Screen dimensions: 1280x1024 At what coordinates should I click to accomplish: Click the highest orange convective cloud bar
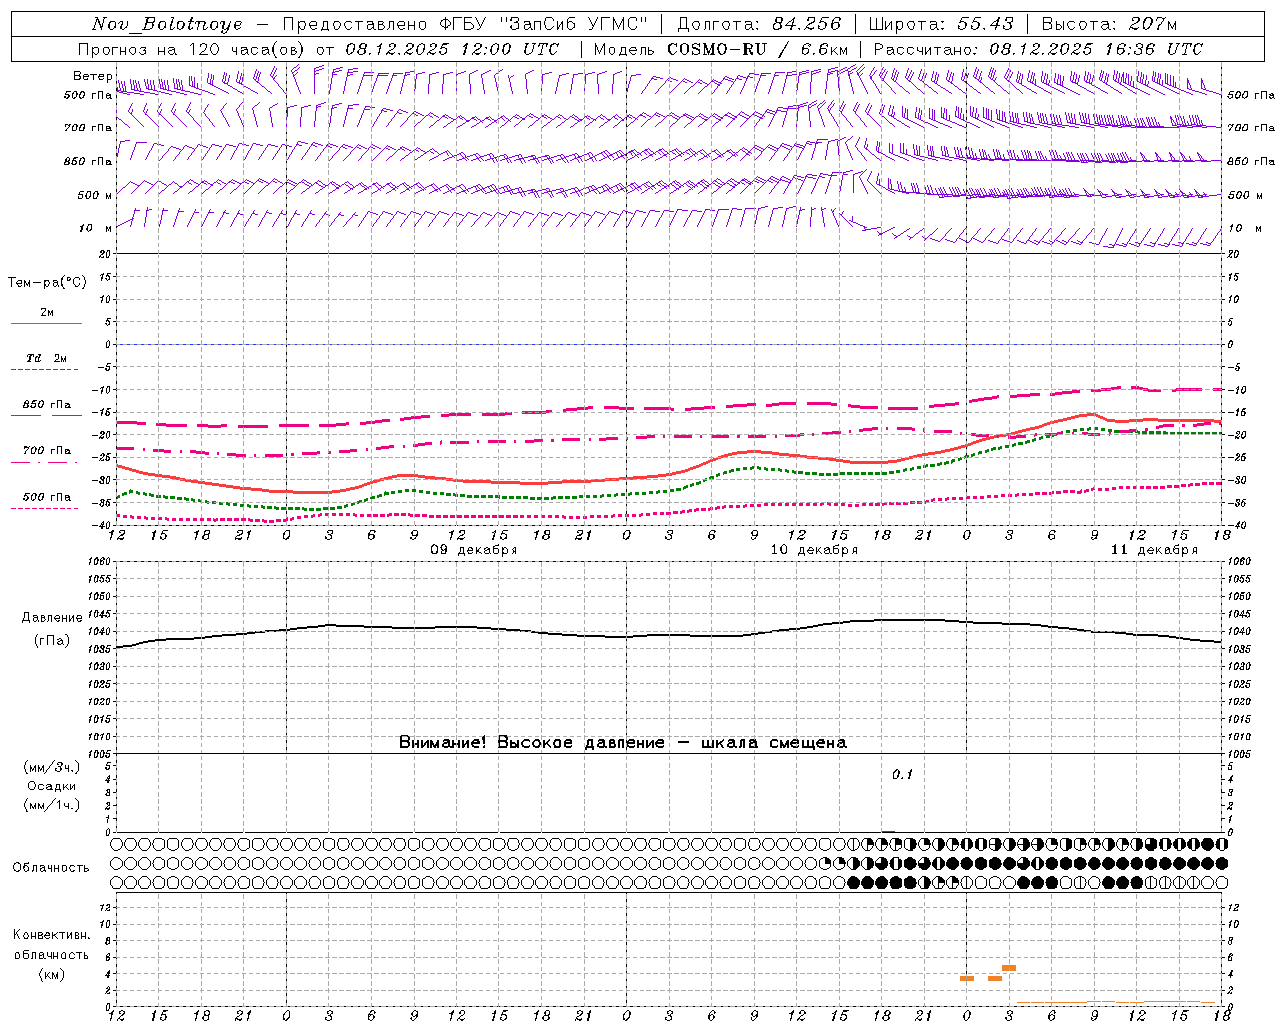coord(1009,968)
